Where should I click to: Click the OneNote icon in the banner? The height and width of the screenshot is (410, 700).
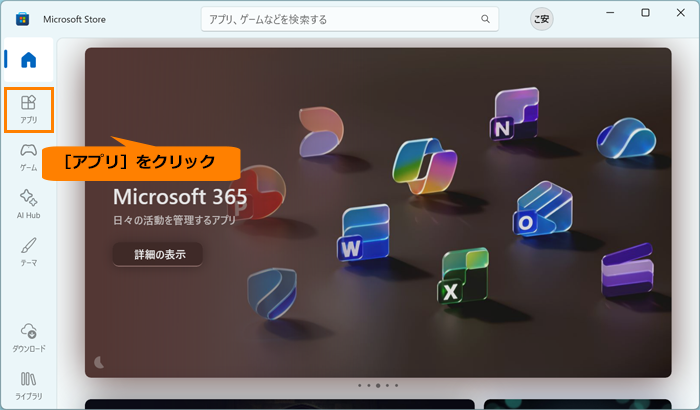tap(514, 114)
